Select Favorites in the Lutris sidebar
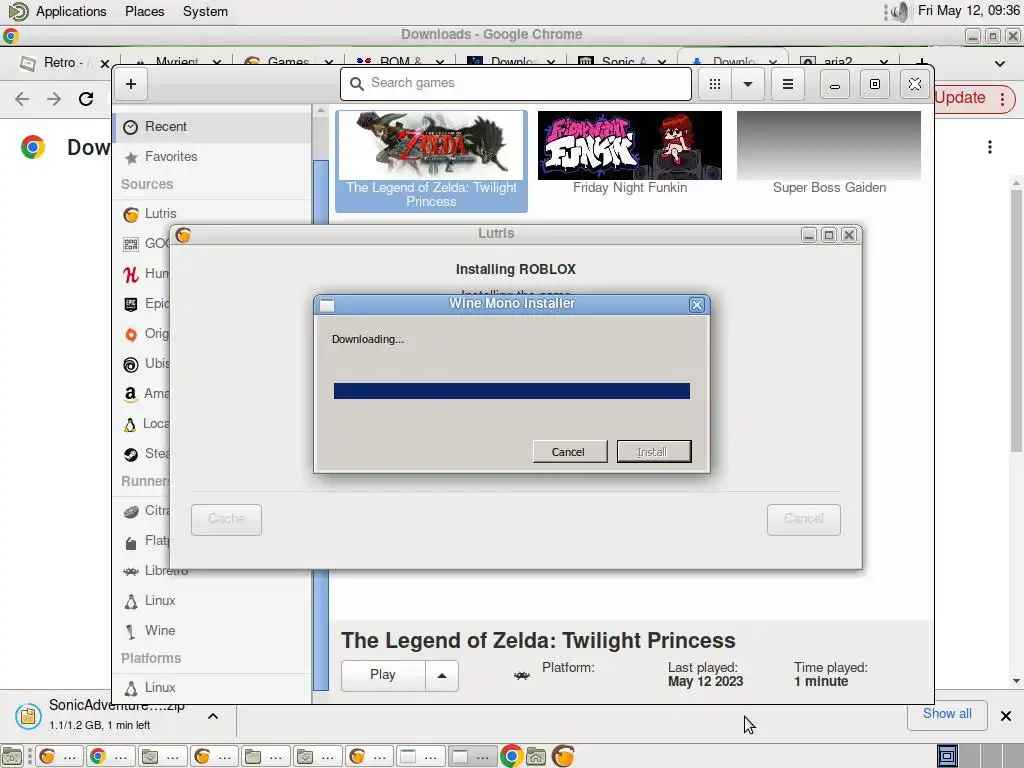Viewport: 1024px width, 768px height. (212, 157)
